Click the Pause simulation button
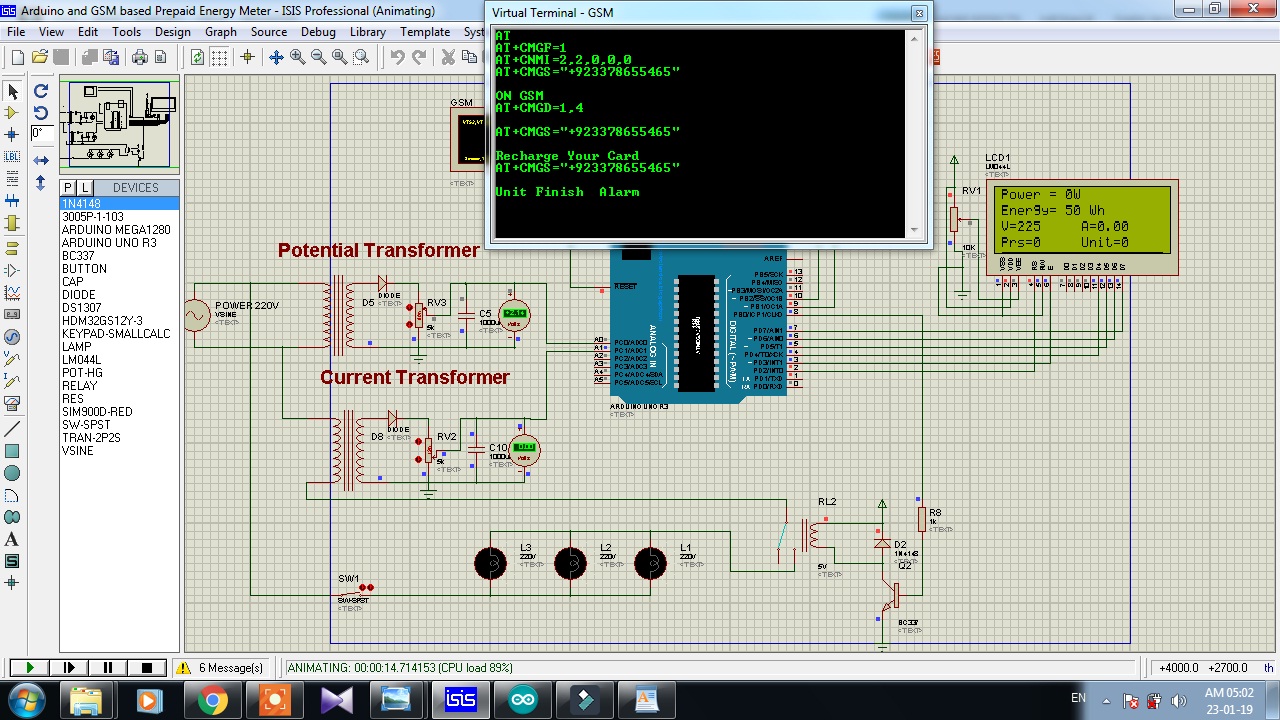This screenshot has height=720, width=1280. (108, 667)
